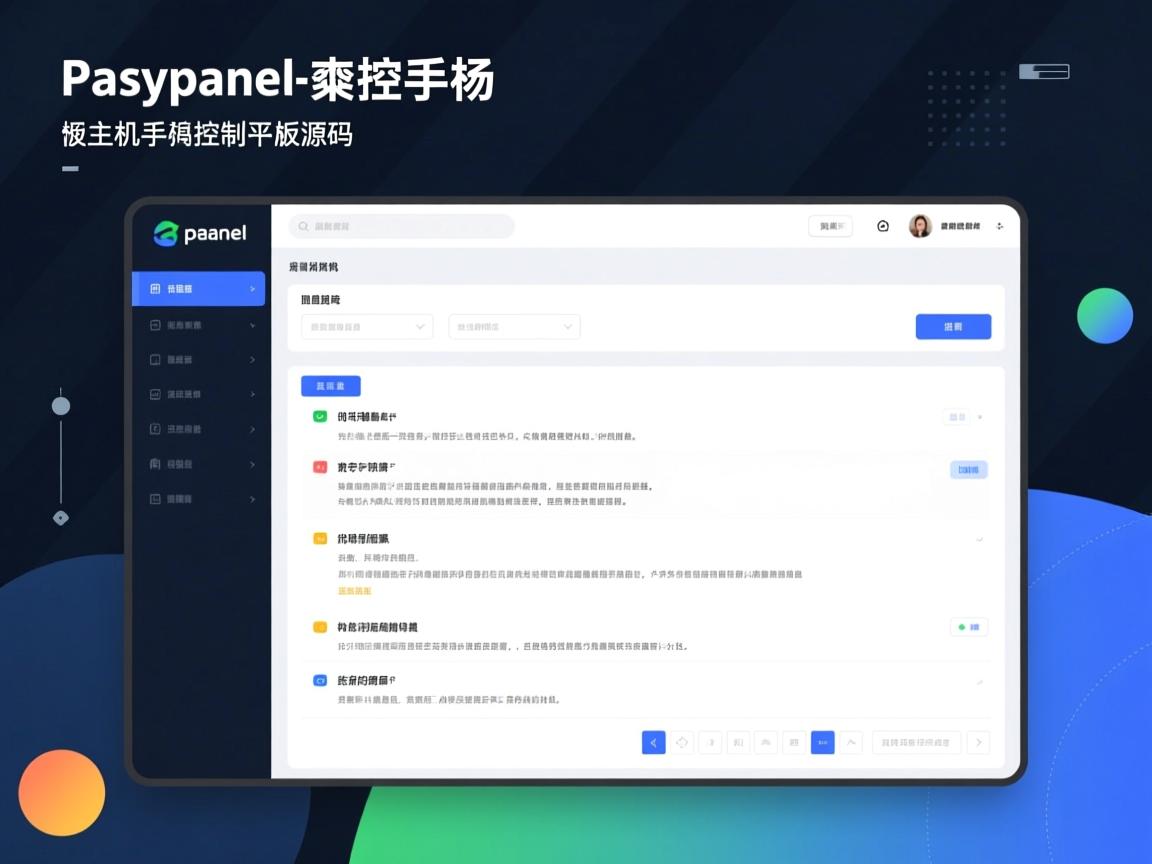Click the small progress bar graphic top right
Screen dimensions: 1152x864
point(1044,71)
